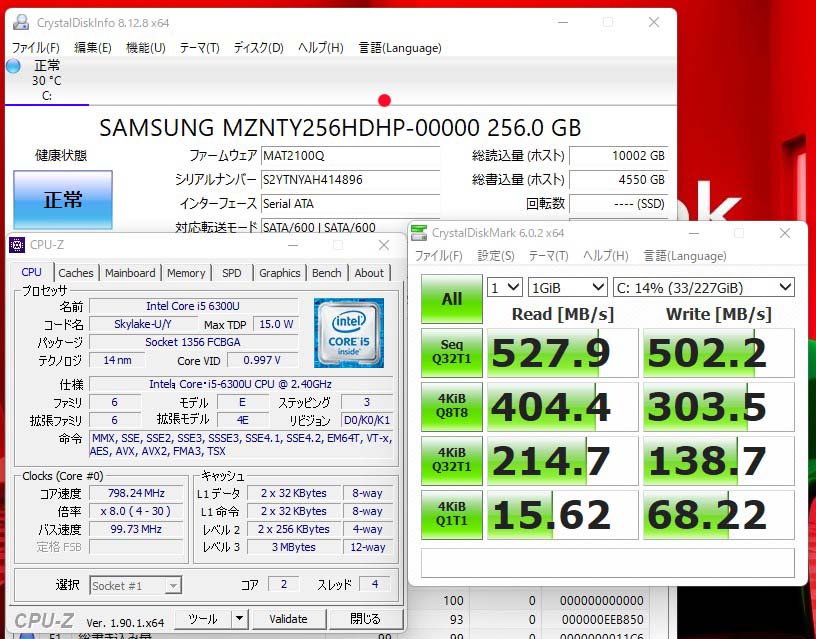816x639 pixels.
Task: Click the Seq write result 502.2
Action: click(x=719, y=352)
